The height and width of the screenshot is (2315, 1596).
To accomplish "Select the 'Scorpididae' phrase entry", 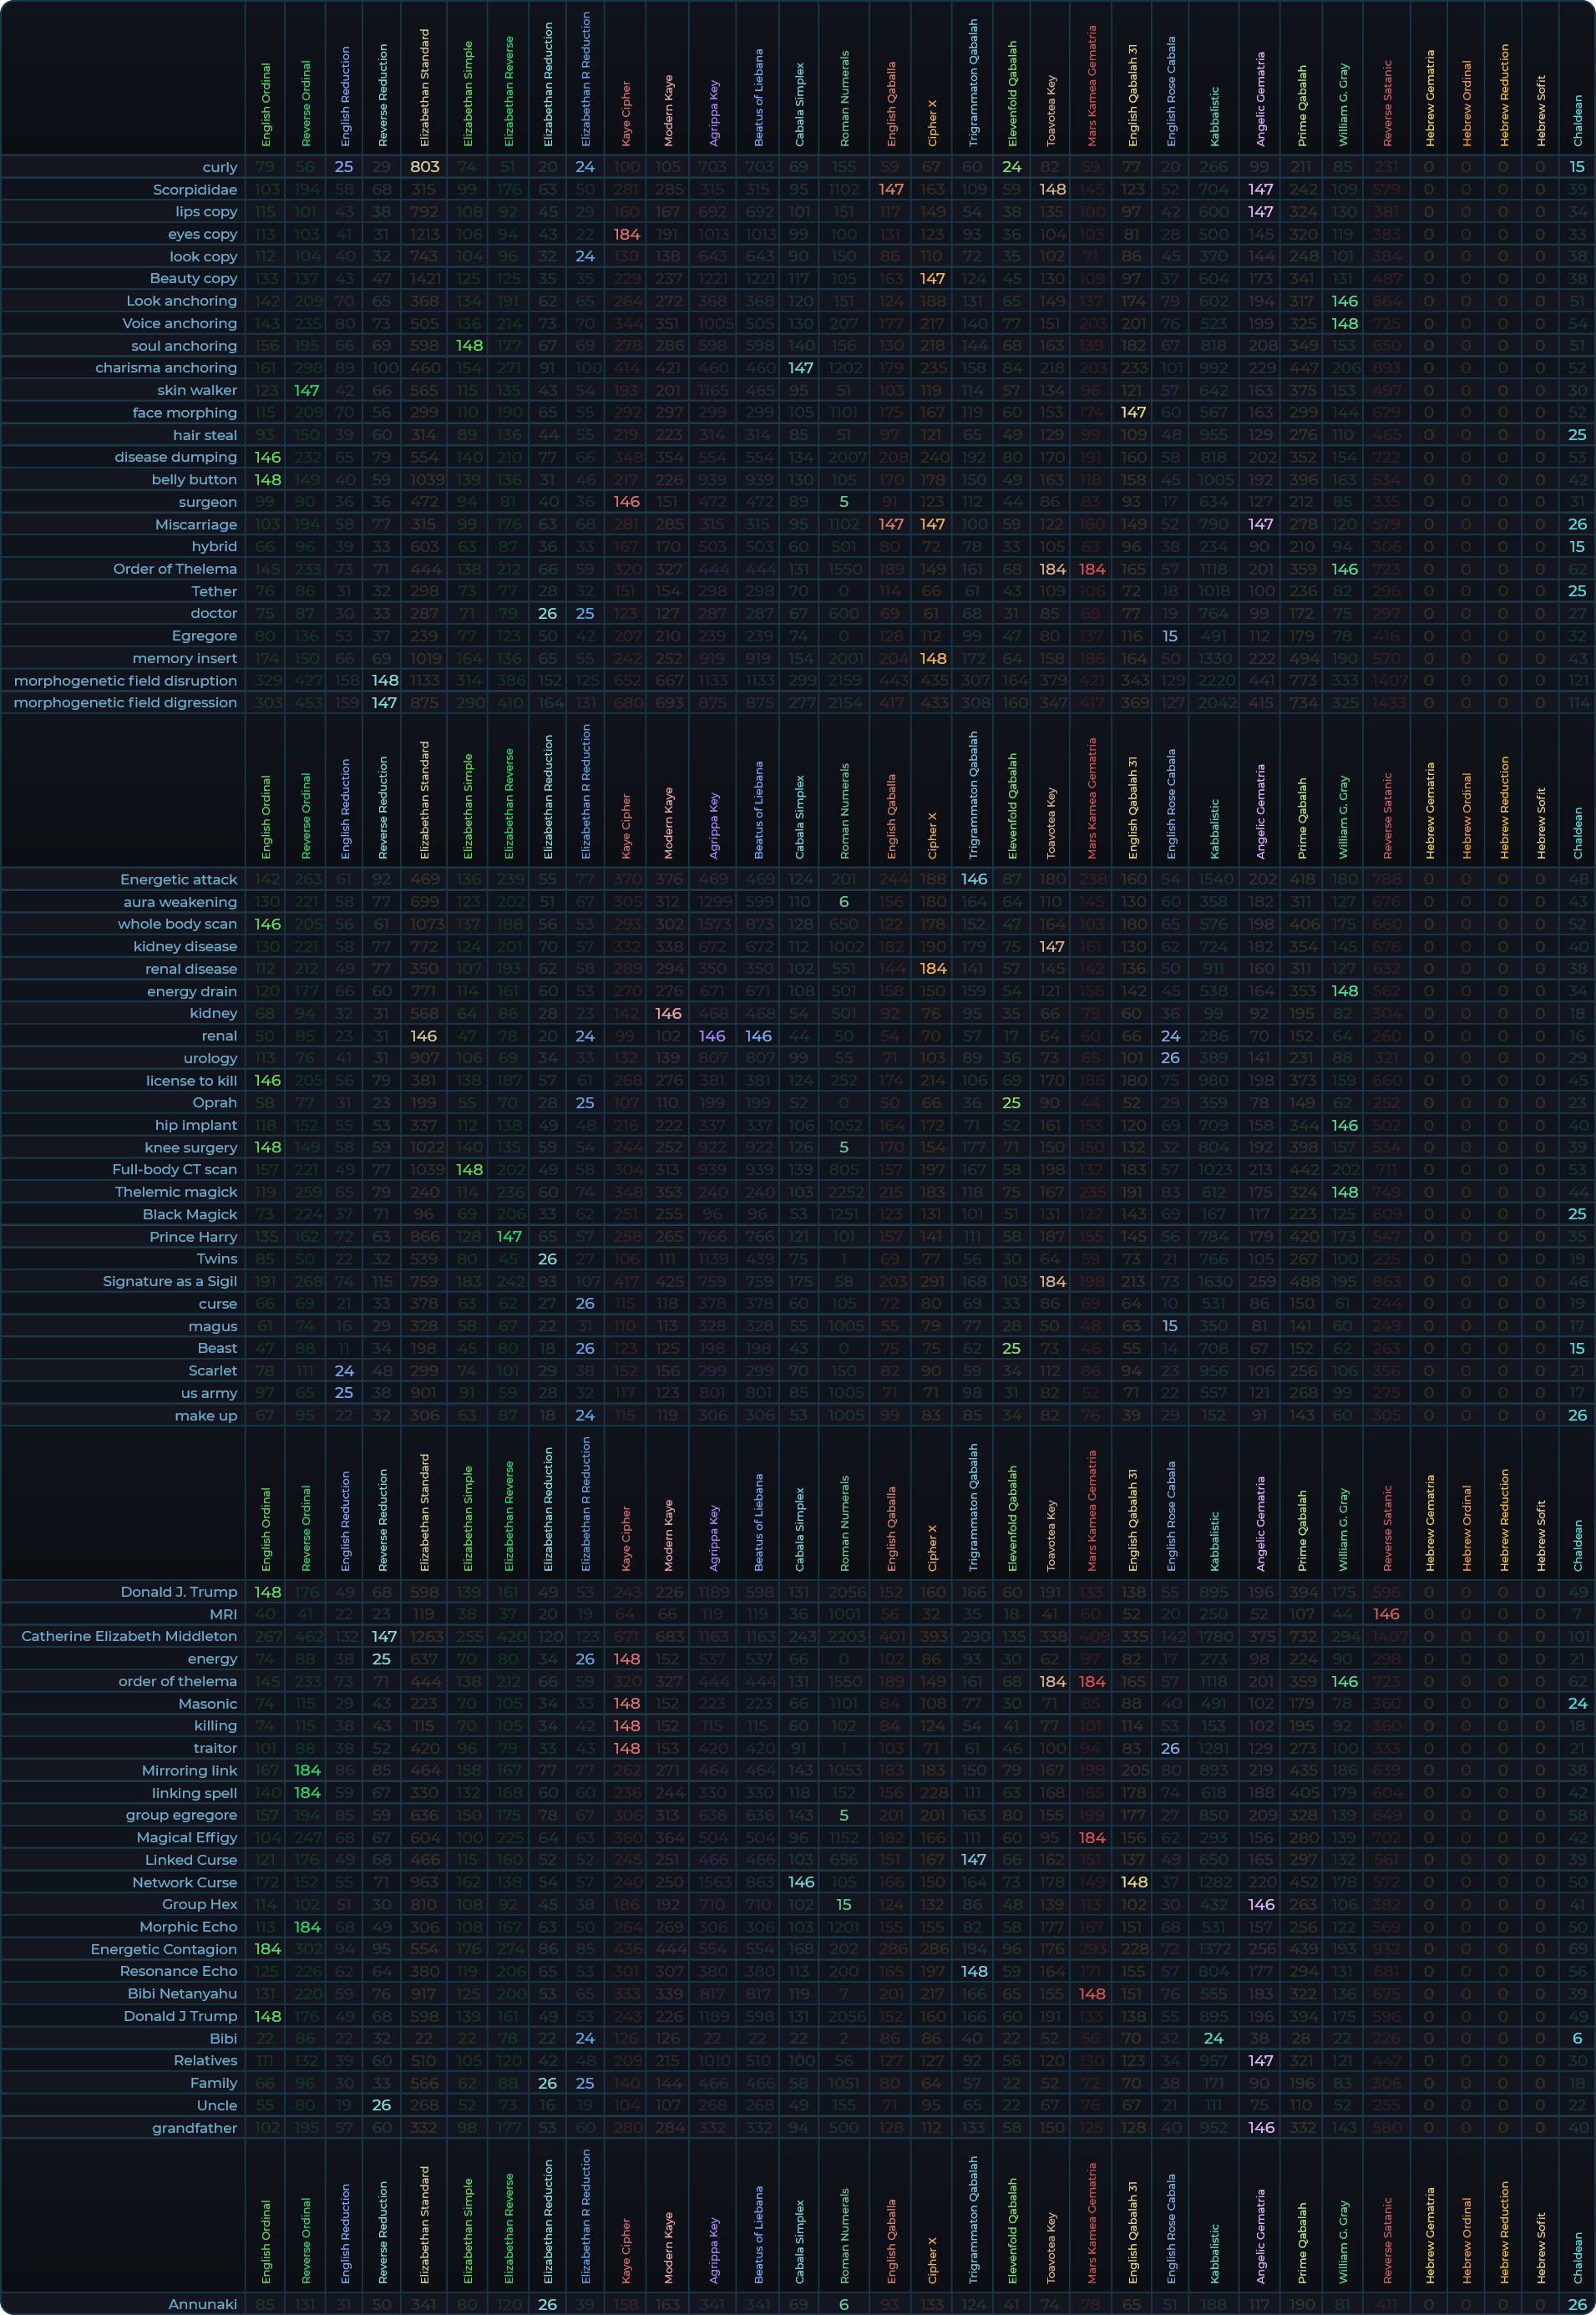I will click(x=195, y=190).
